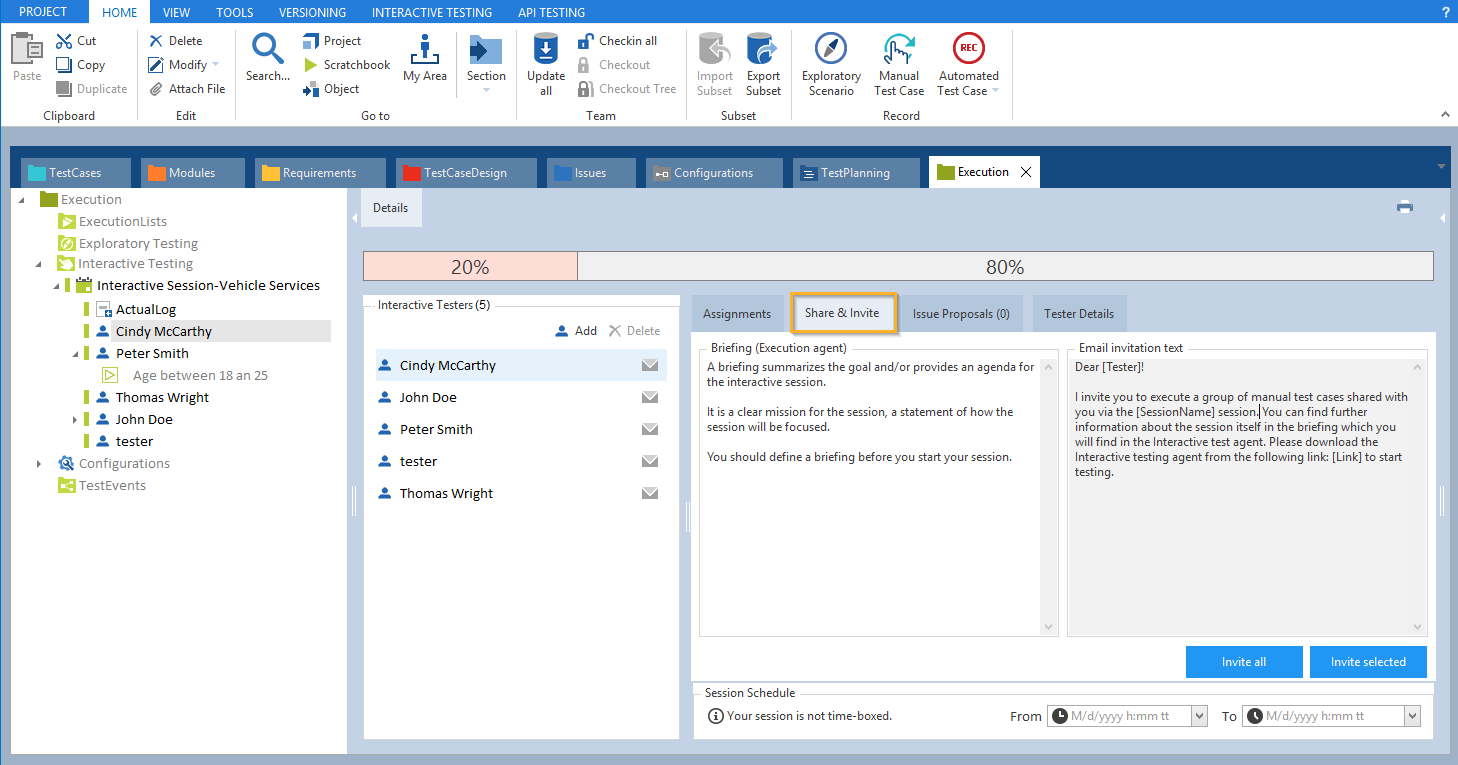Viewport: 1458px width, 765px height.
Task: Click the Invite all button
Action: click(1244, 662)
